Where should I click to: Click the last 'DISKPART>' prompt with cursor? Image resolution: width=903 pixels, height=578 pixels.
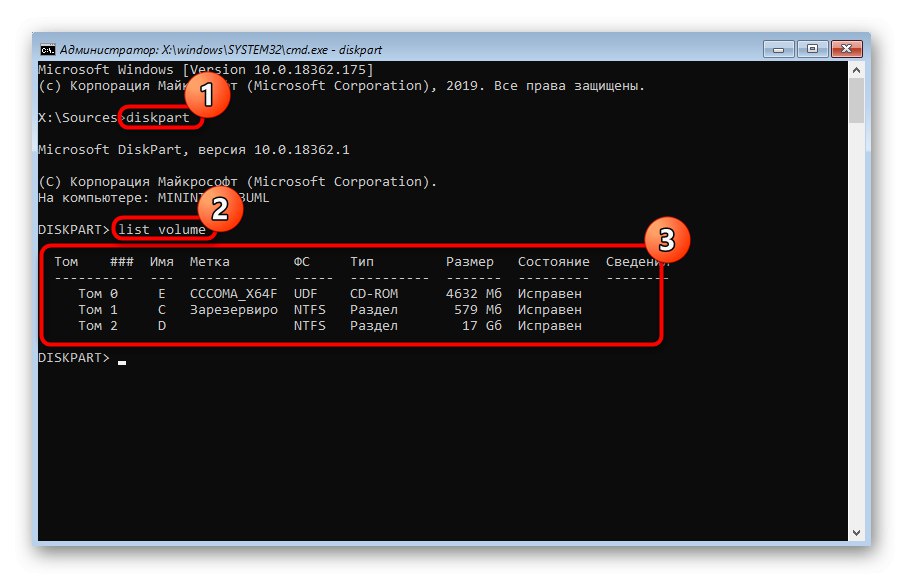coord(74,358)
